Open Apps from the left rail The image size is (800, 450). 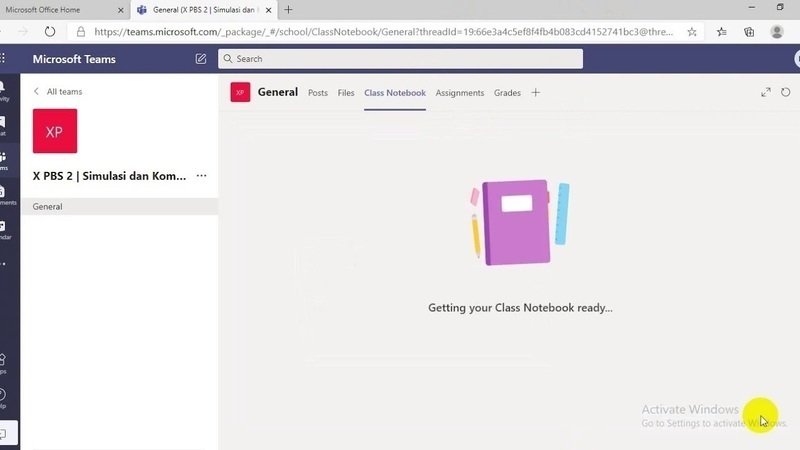point(5,362)
